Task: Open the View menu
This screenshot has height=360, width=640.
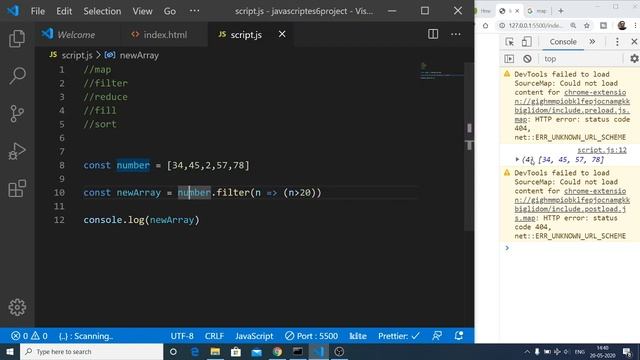Action: coord(142,11)
